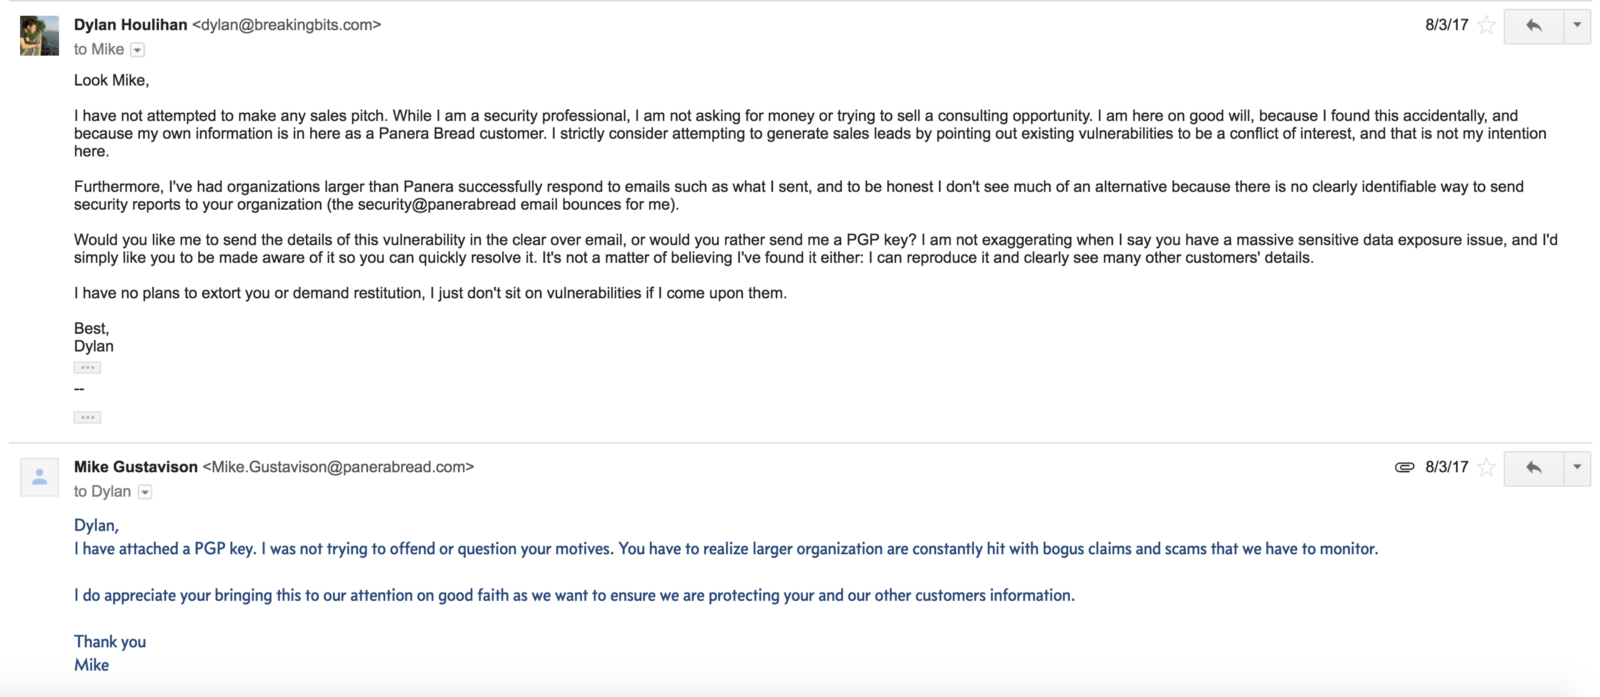The height and width of the screenshot is (697, 1600).
Task: Click the Mike Gustavison sender name
Action: point(136,467)
